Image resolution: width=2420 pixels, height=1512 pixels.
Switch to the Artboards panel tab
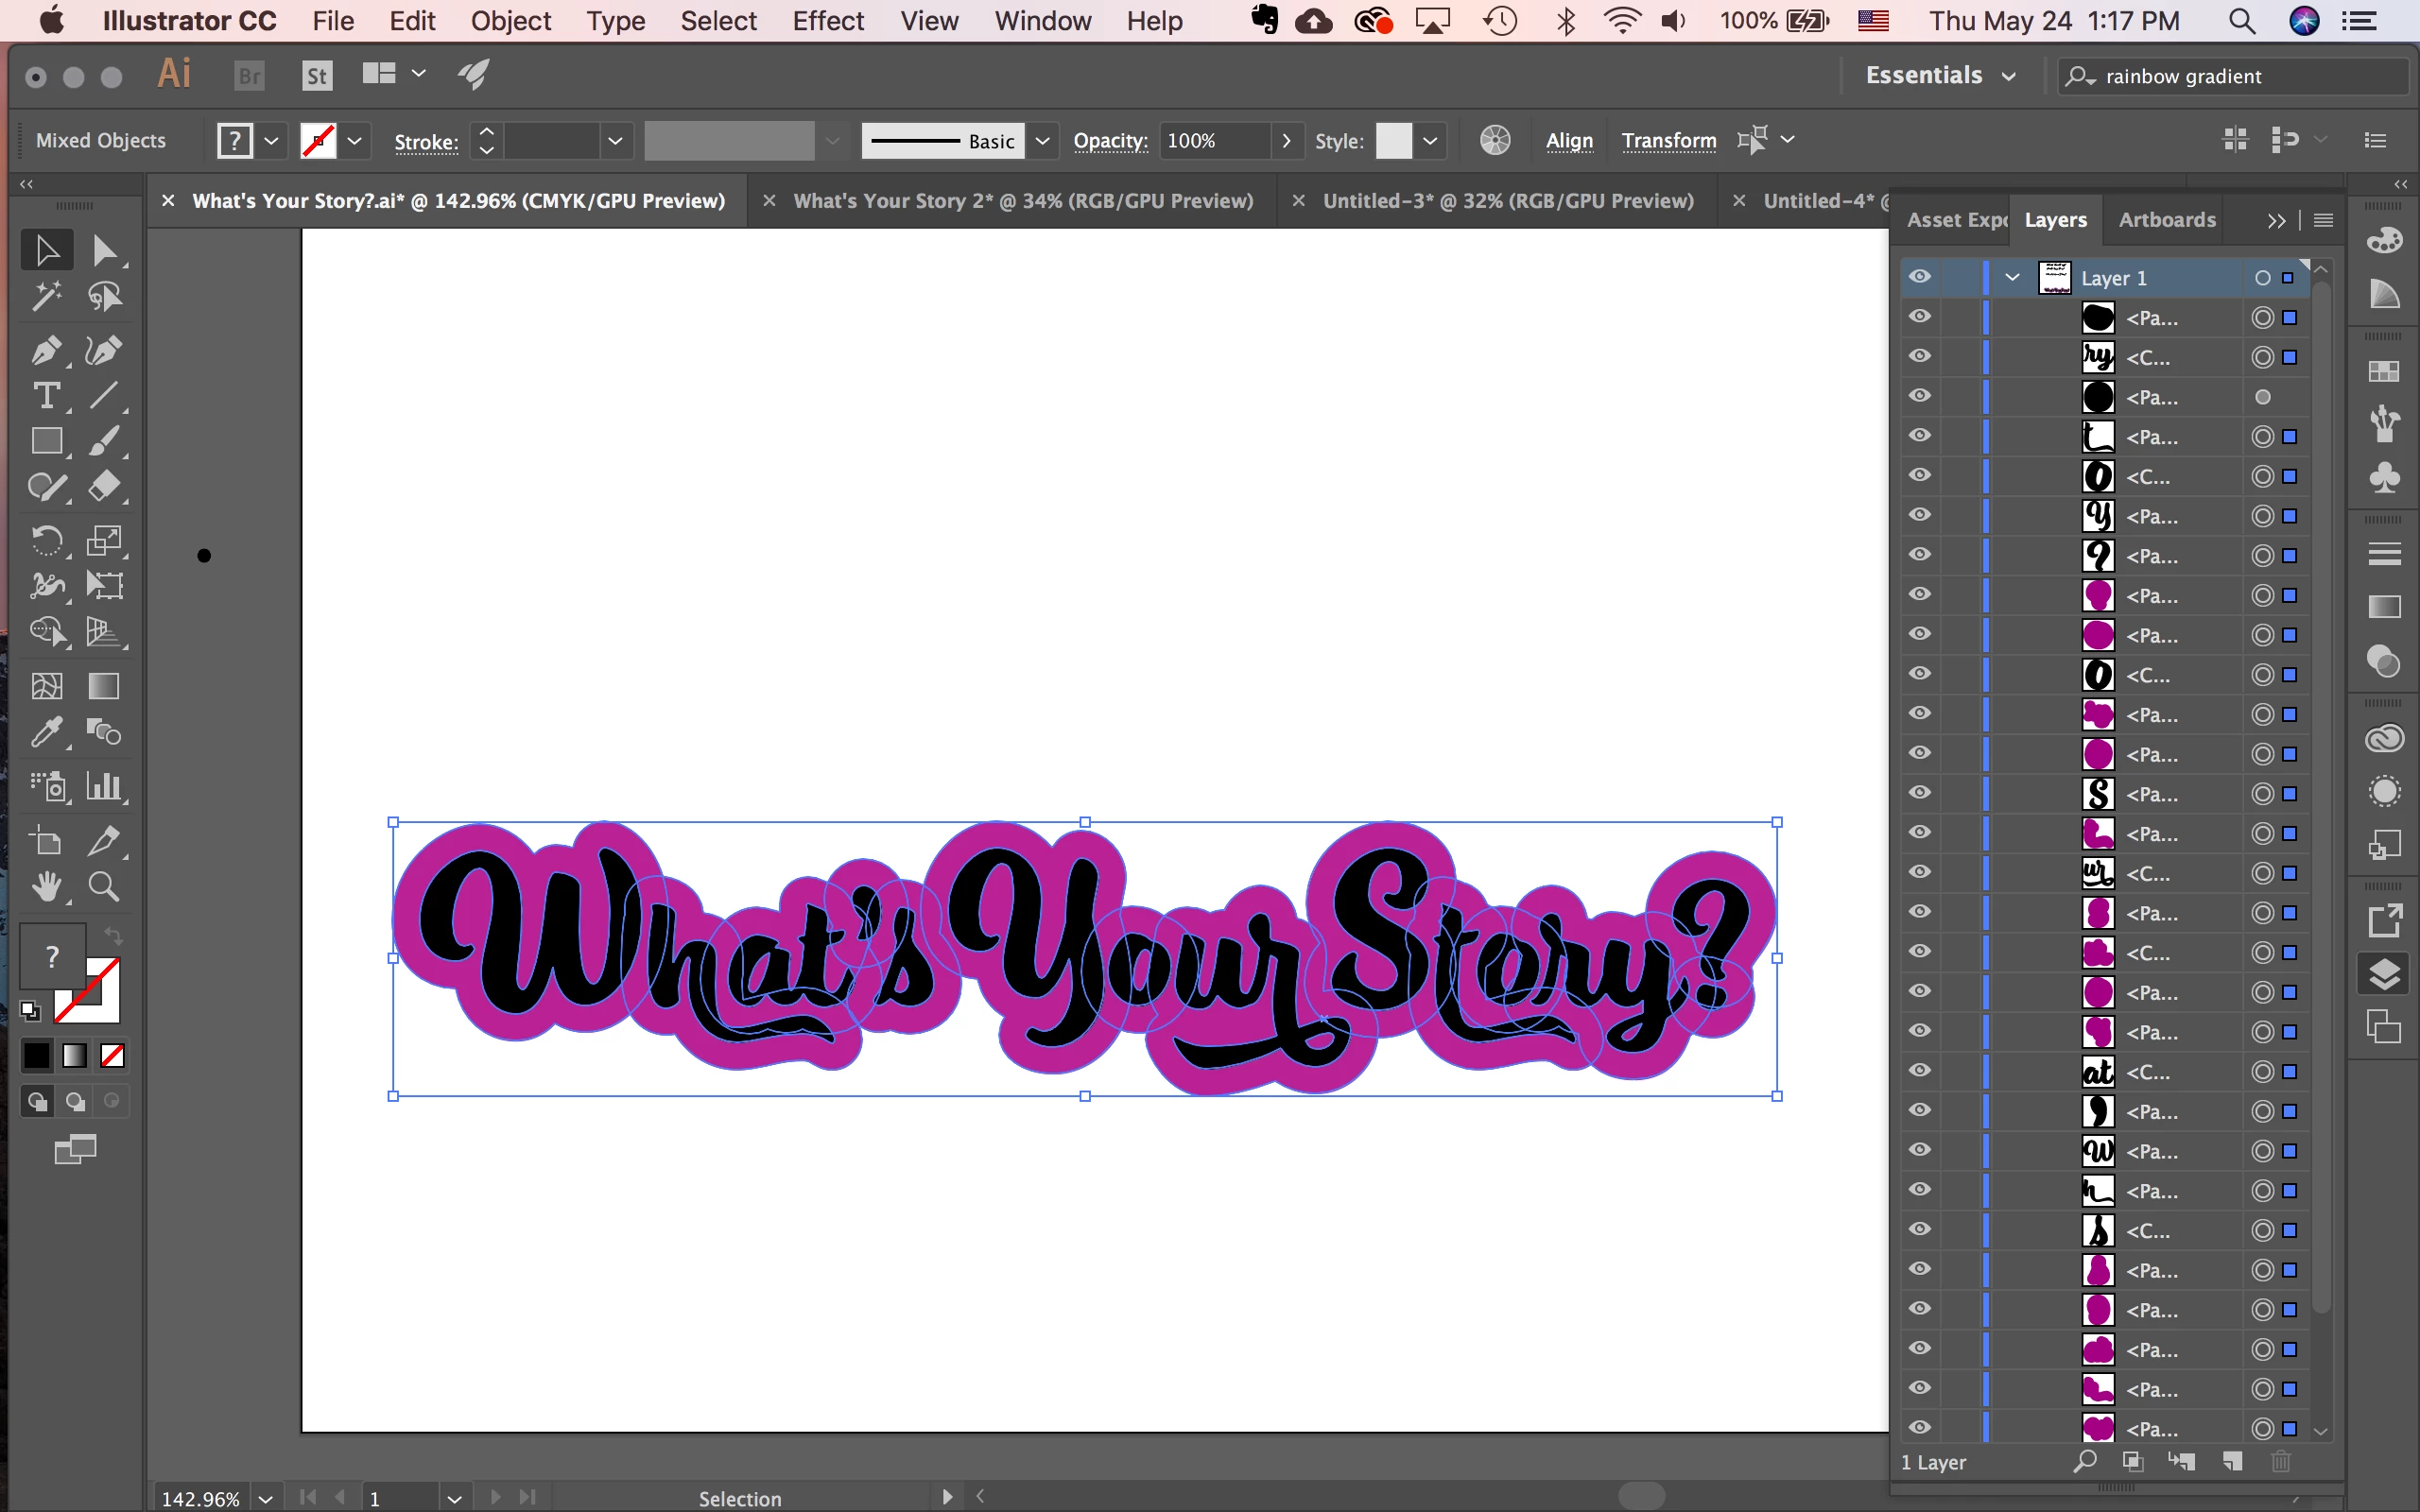[x=2166, y=220]
